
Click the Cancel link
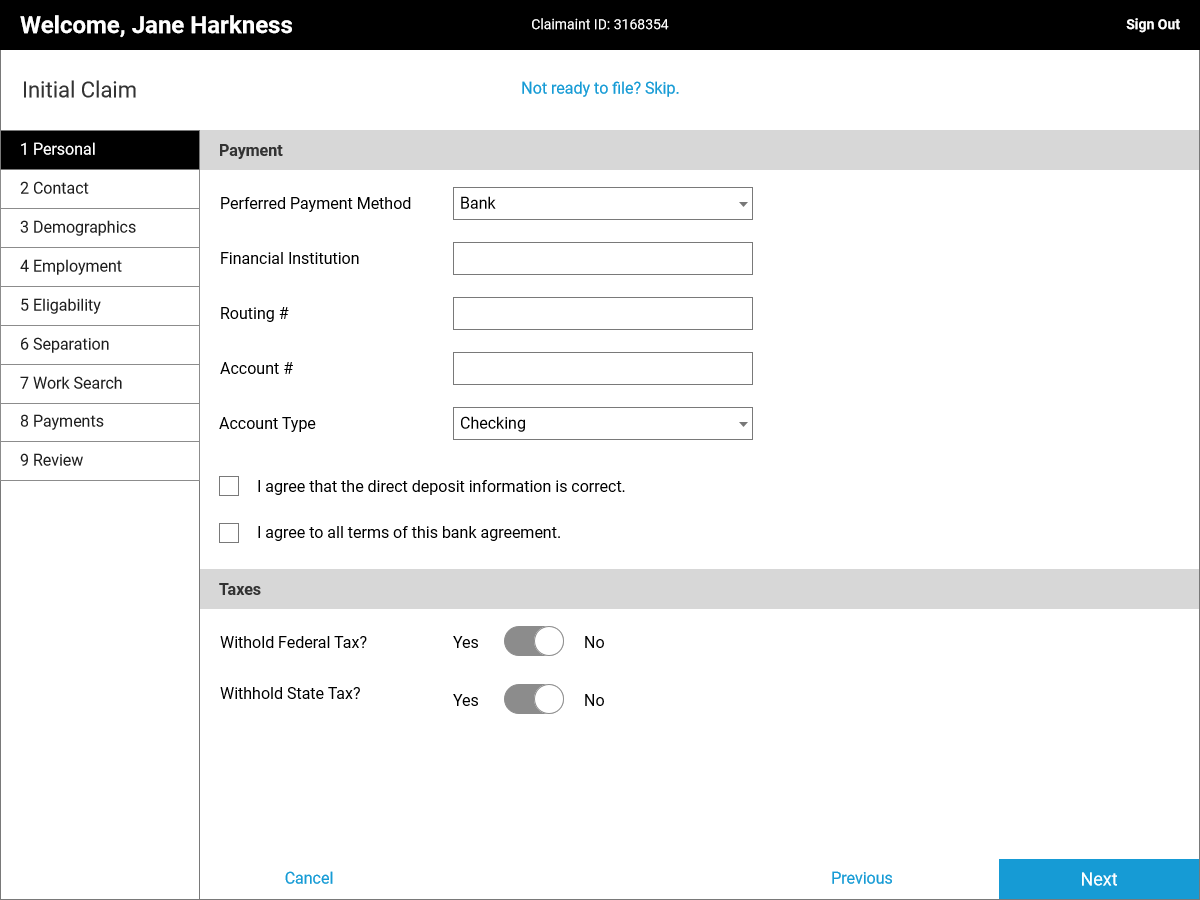309,878
